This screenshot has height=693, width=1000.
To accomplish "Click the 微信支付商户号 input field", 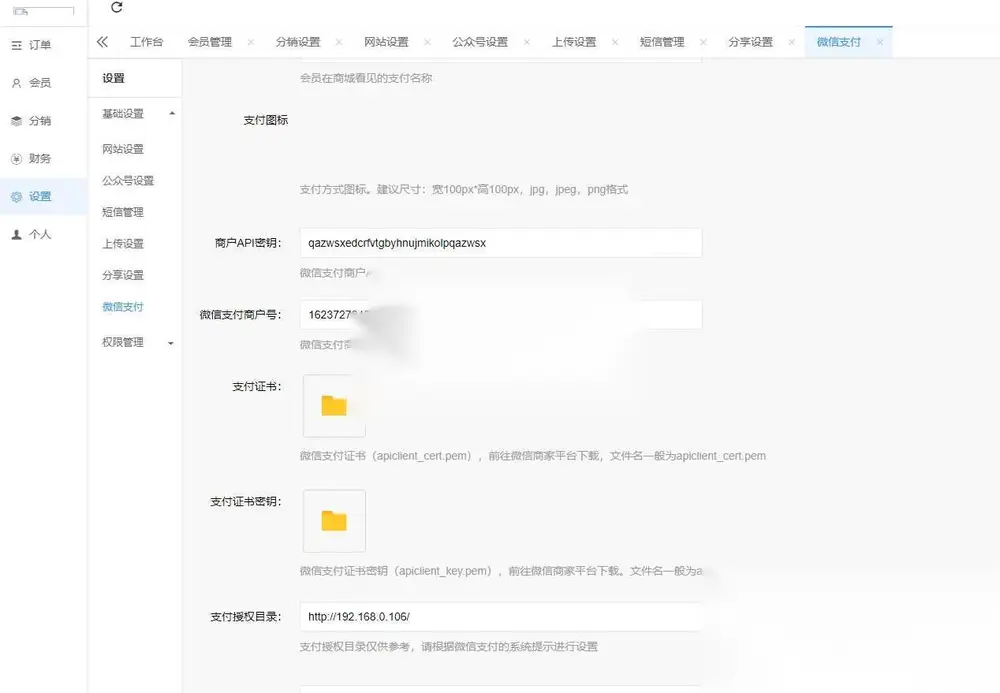I will point(501,315).
